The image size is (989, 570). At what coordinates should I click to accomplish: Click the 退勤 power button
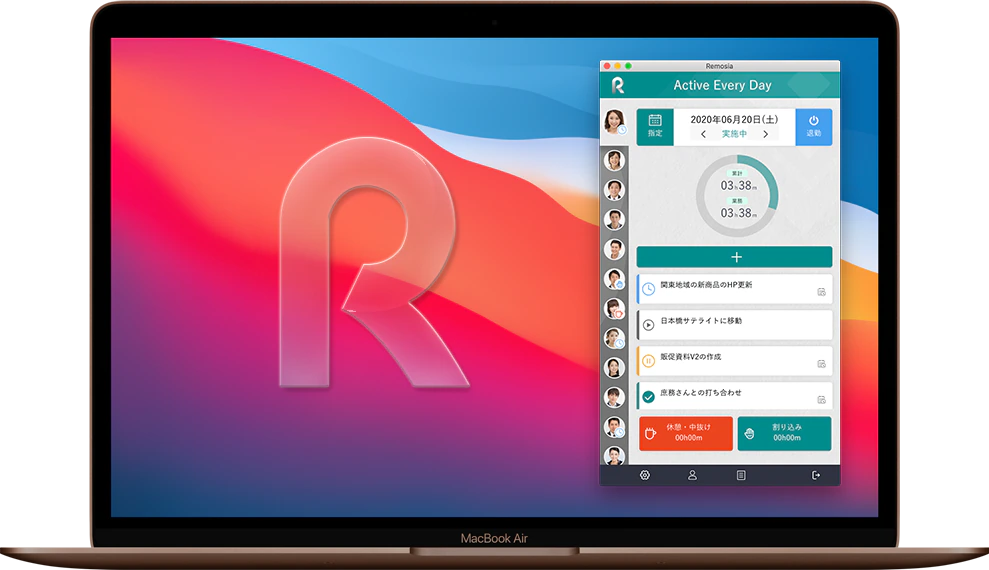(814, 127)
